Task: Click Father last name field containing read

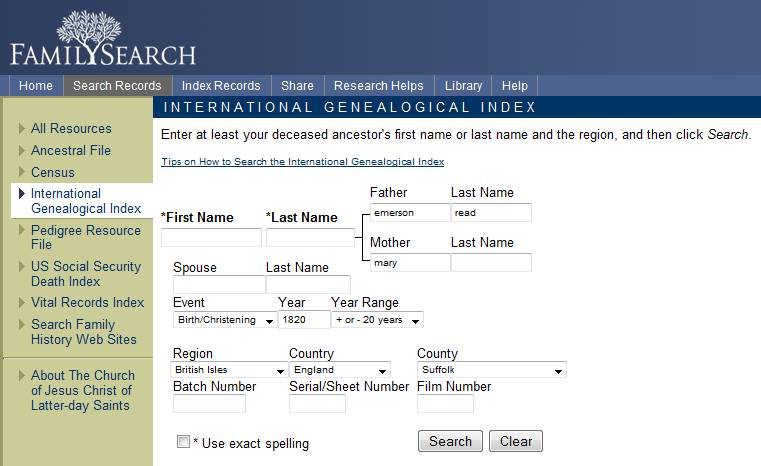Action: coord(491,213)
